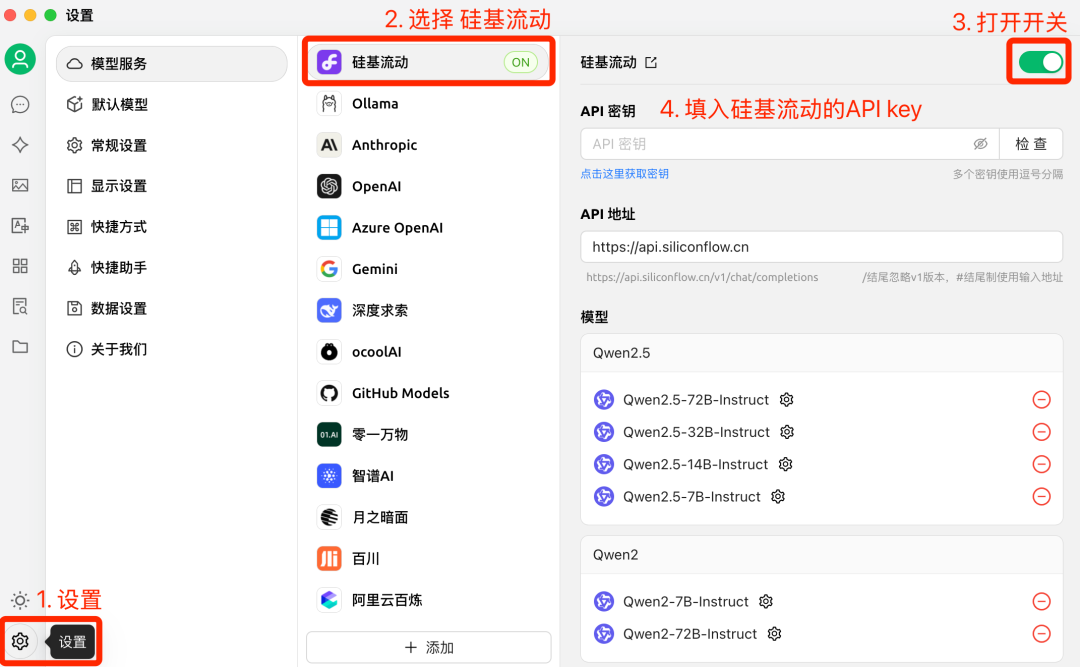The image size is (1080, 667).
Task: Focus the API 地址 input field
Action: pos(821,247)
